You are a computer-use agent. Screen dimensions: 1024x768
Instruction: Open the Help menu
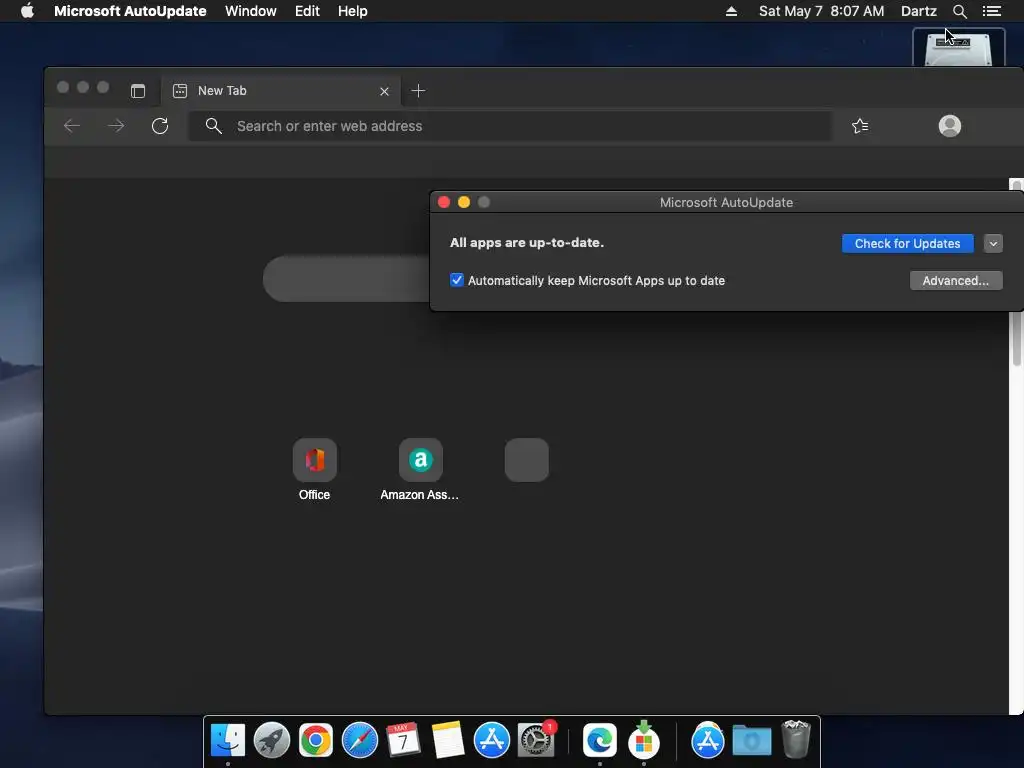click(353, 11)
